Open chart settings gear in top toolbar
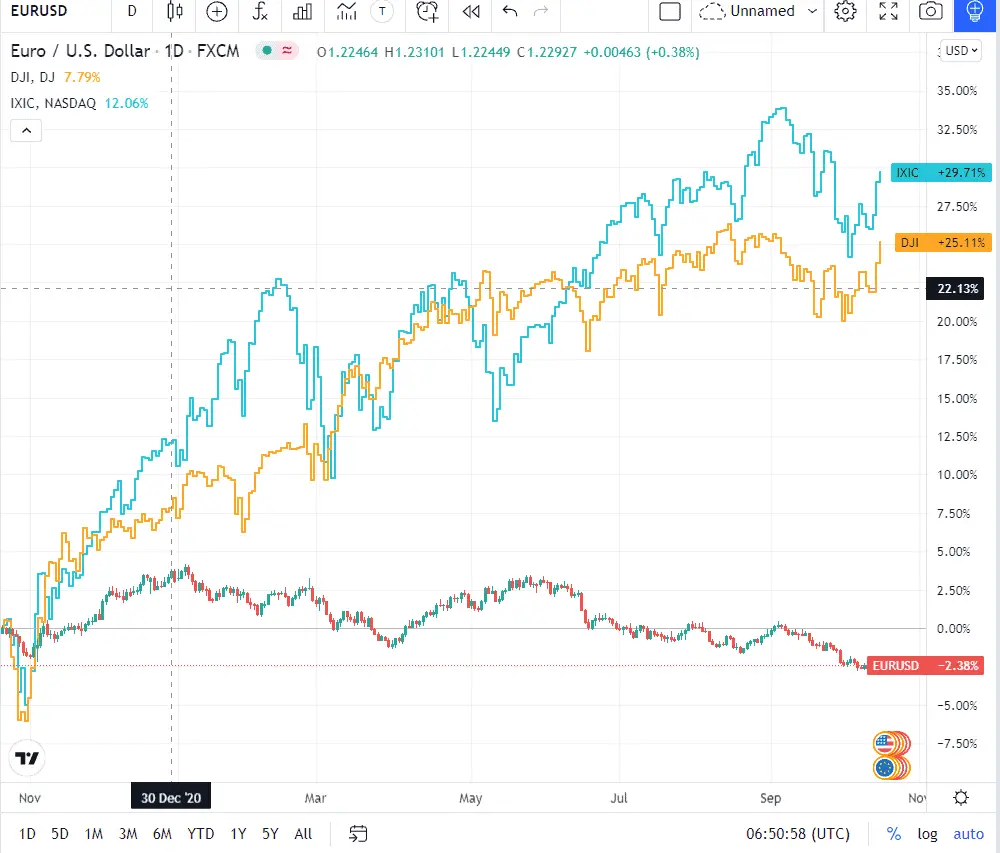1000x853 pixels. point(845,11)
